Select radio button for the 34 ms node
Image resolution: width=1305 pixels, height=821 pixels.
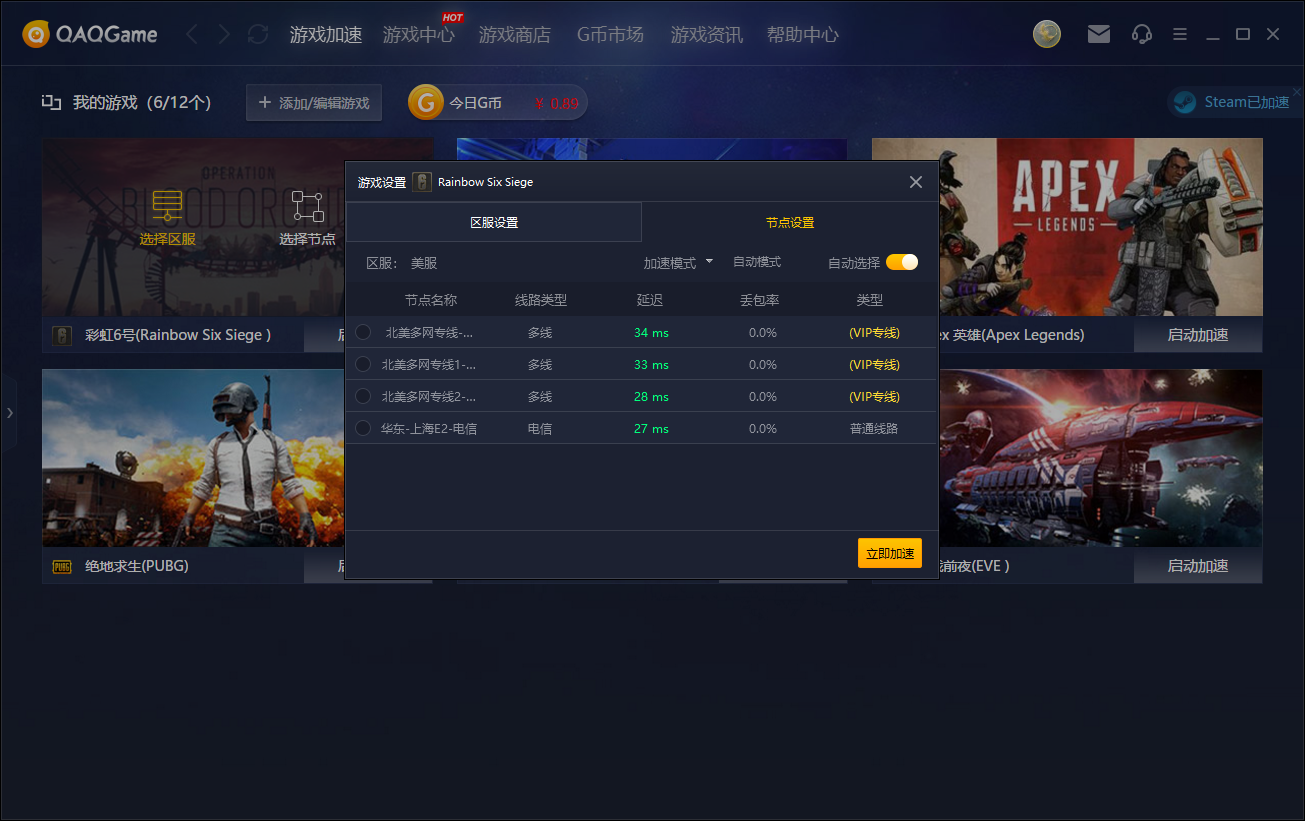point(363,332)
